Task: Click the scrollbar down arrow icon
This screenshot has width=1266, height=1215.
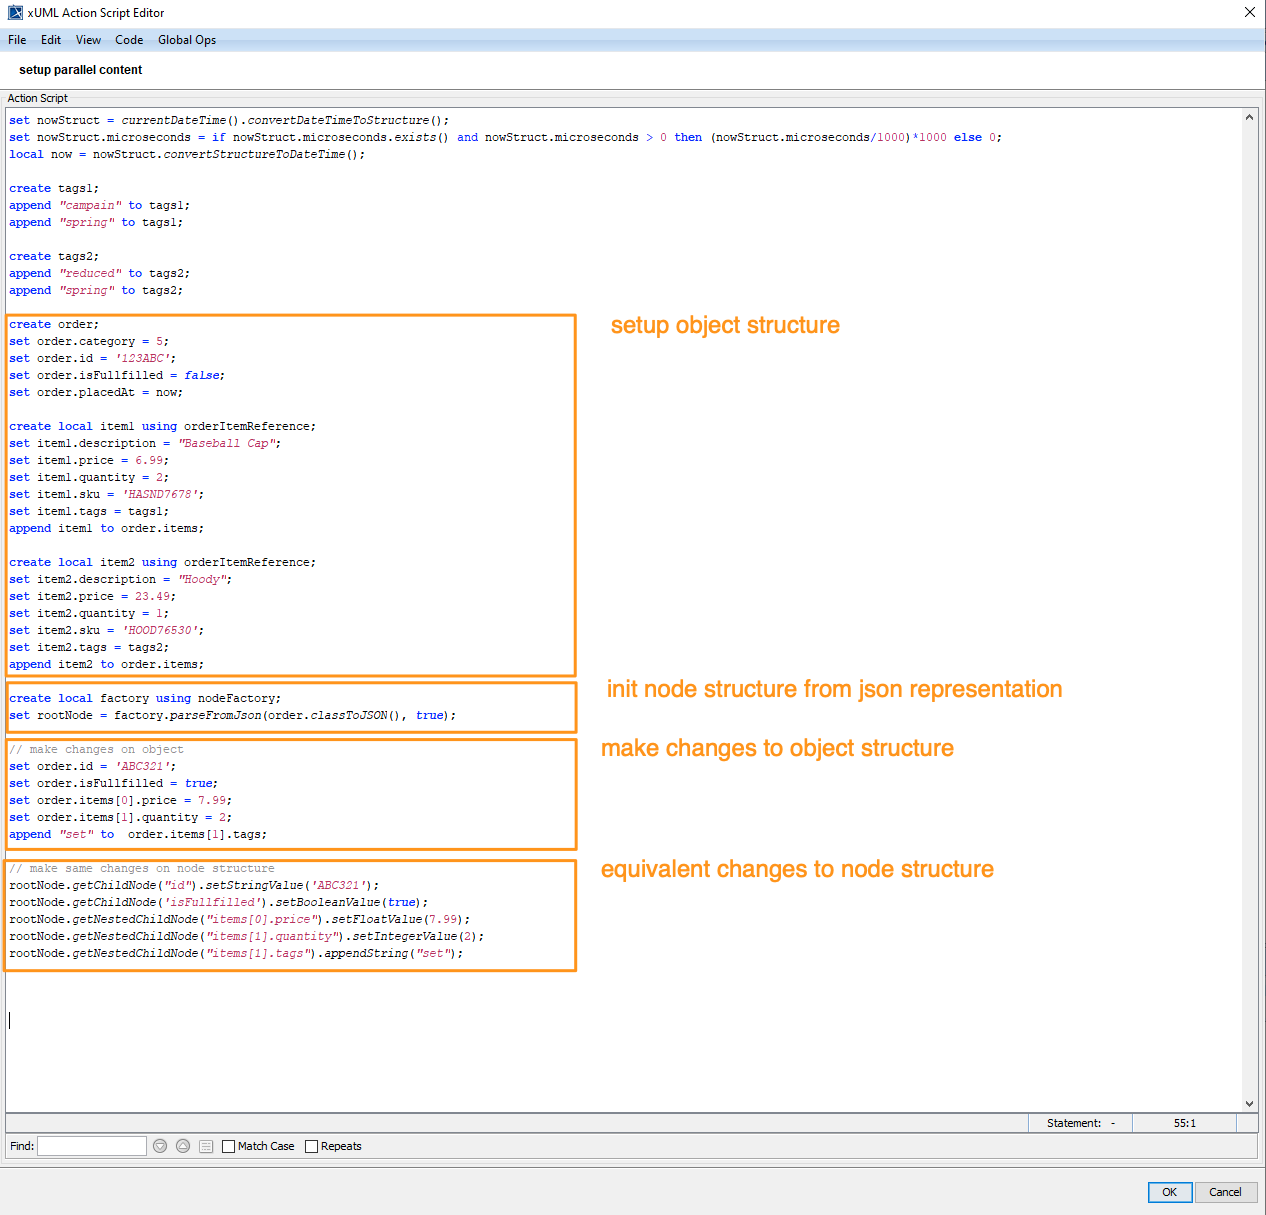Action: pyautogui.click(x=1249, y=1105)
